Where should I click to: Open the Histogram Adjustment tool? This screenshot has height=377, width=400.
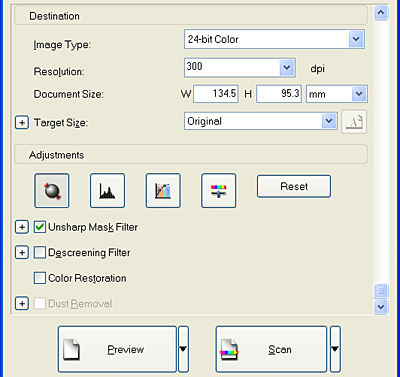pos(107,191)
